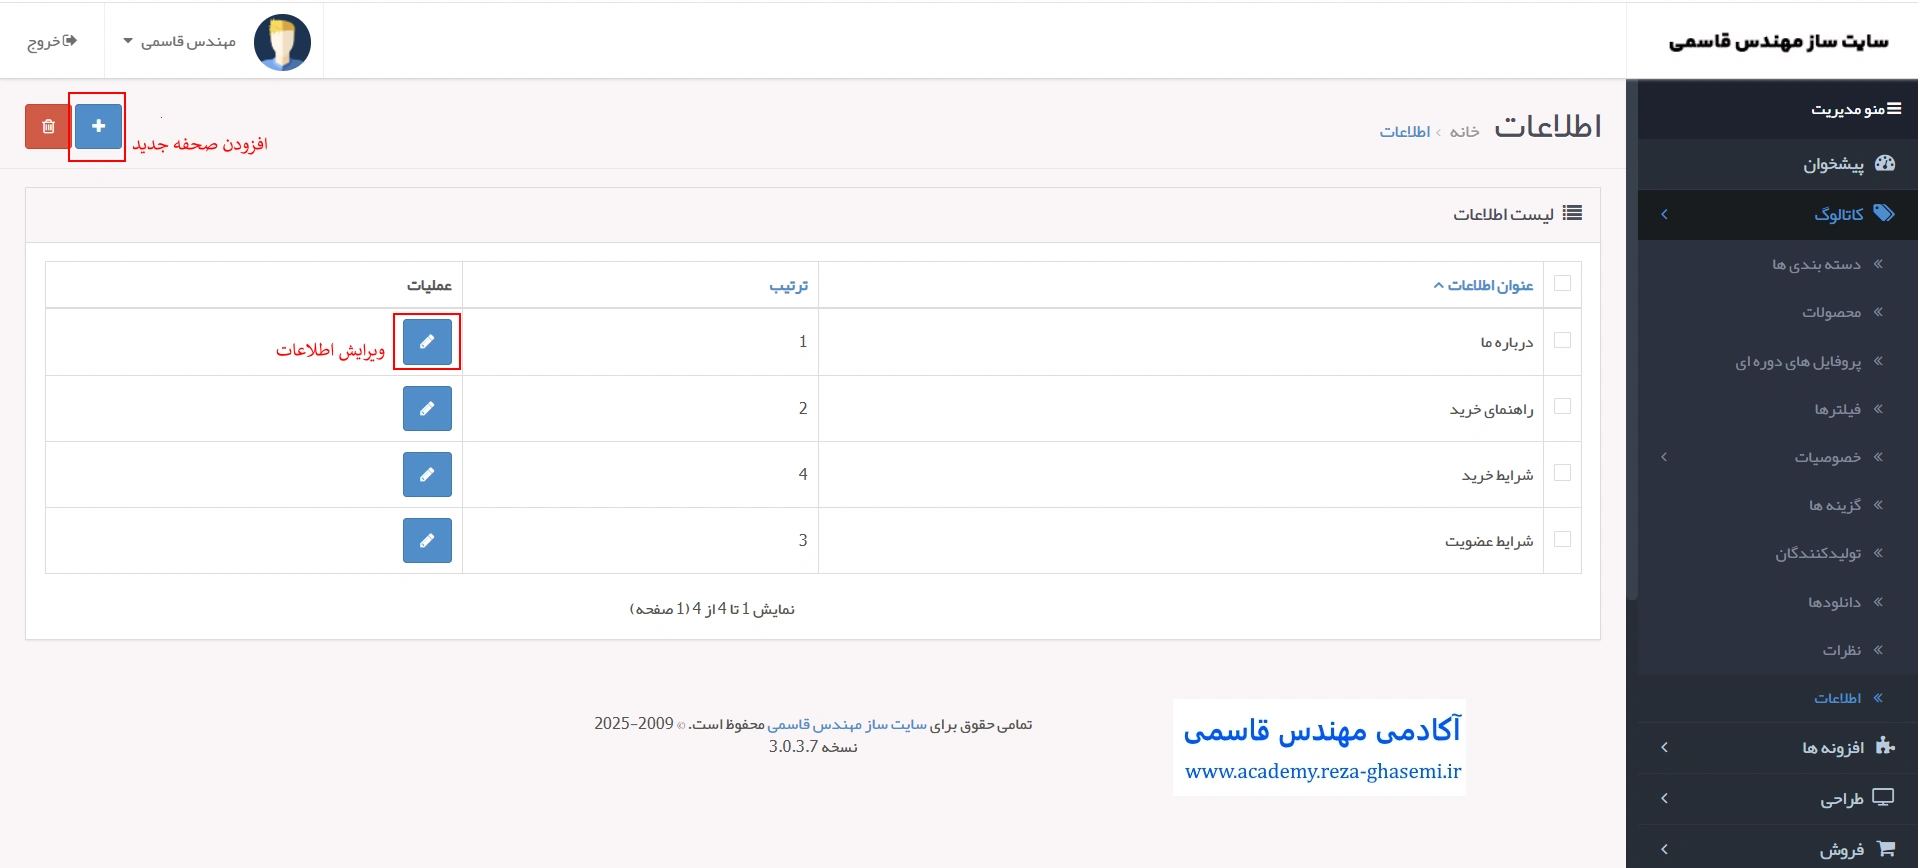Open گزینه ها menu item
The image size is (1918, 868).
[1778, 505]
